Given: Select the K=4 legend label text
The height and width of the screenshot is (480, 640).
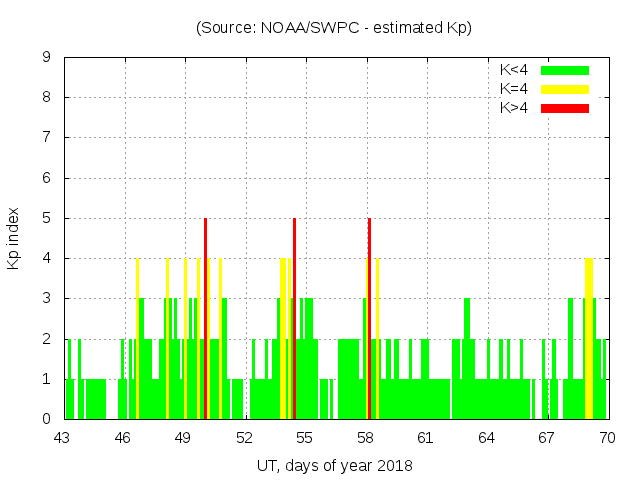Looking at the screenshot, I should [x=513, y=89].
